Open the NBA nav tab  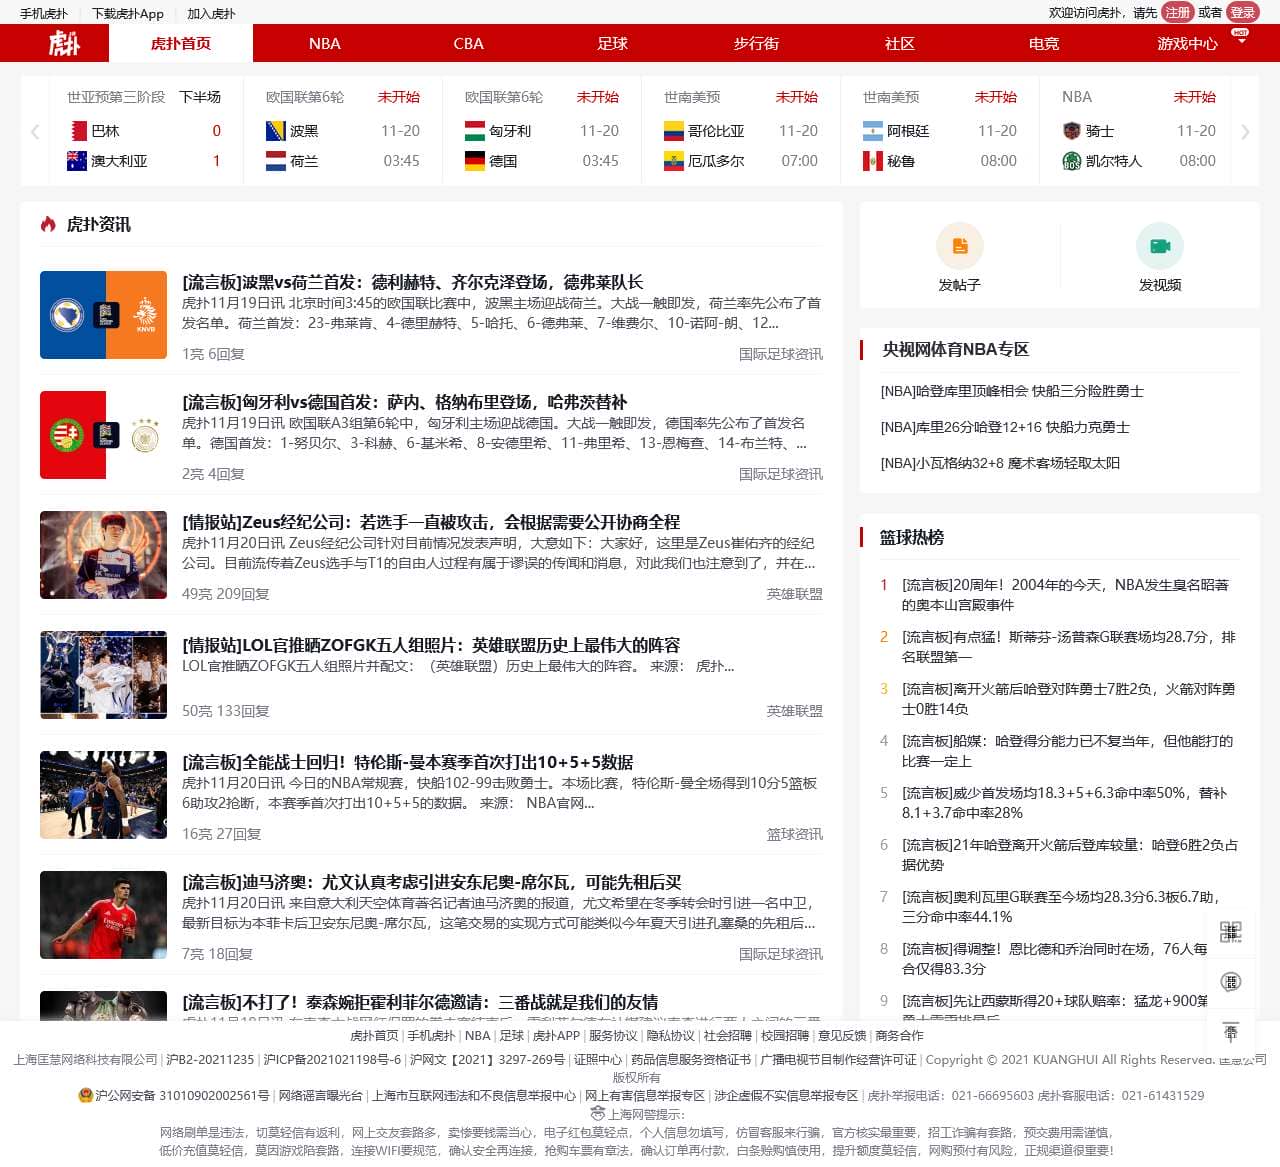(325, 43)
